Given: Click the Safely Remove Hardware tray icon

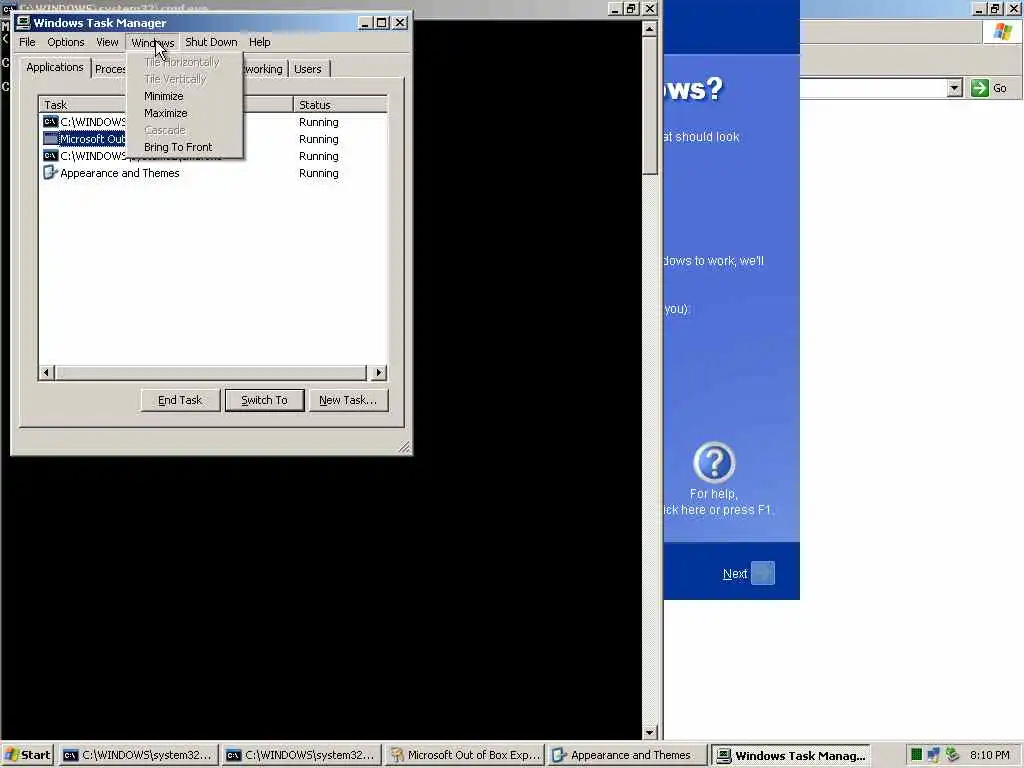Looking at the screenshot, I should [952, 755].
